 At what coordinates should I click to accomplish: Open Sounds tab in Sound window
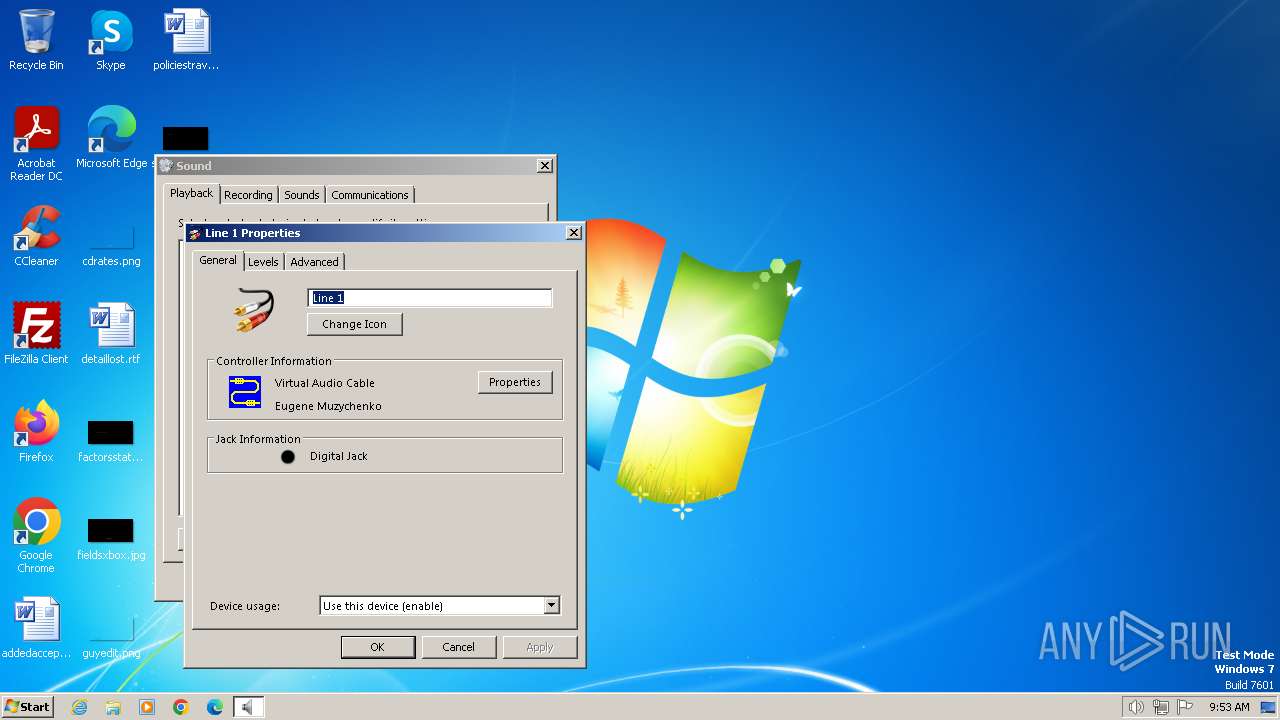pos(302,195)
